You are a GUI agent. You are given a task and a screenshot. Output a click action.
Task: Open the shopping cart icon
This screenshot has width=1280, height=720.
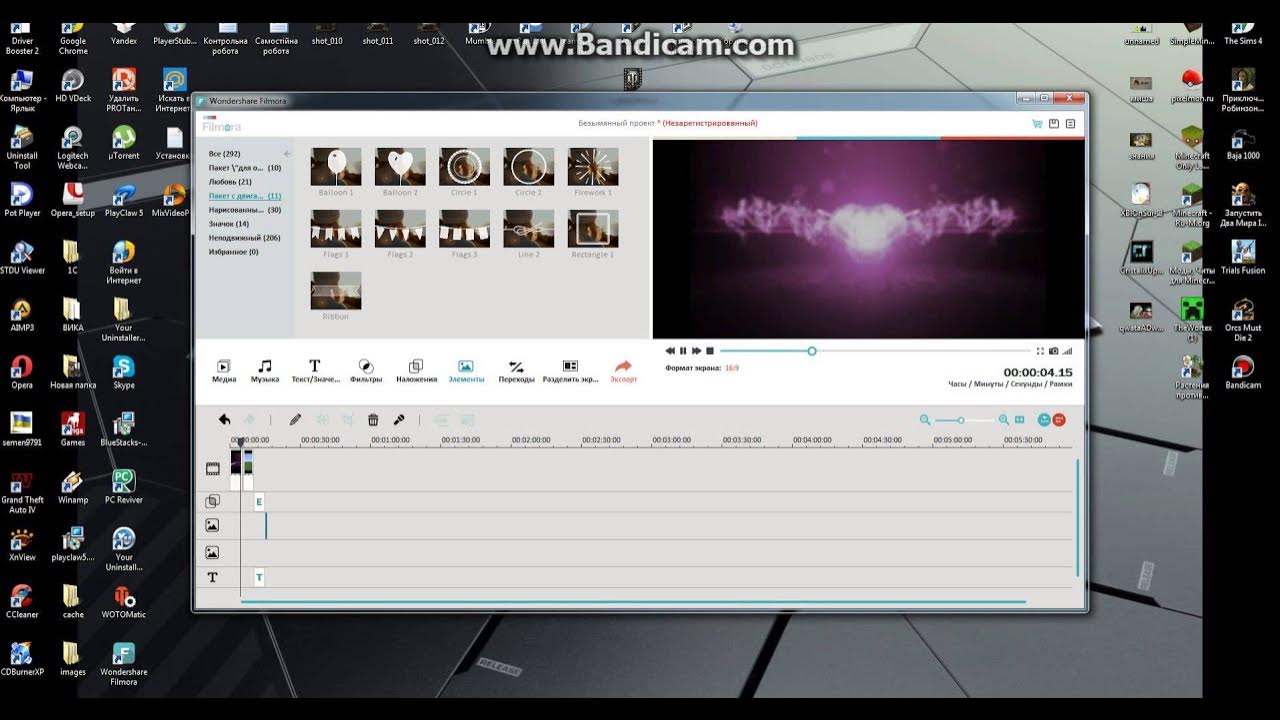[1037, 124]
